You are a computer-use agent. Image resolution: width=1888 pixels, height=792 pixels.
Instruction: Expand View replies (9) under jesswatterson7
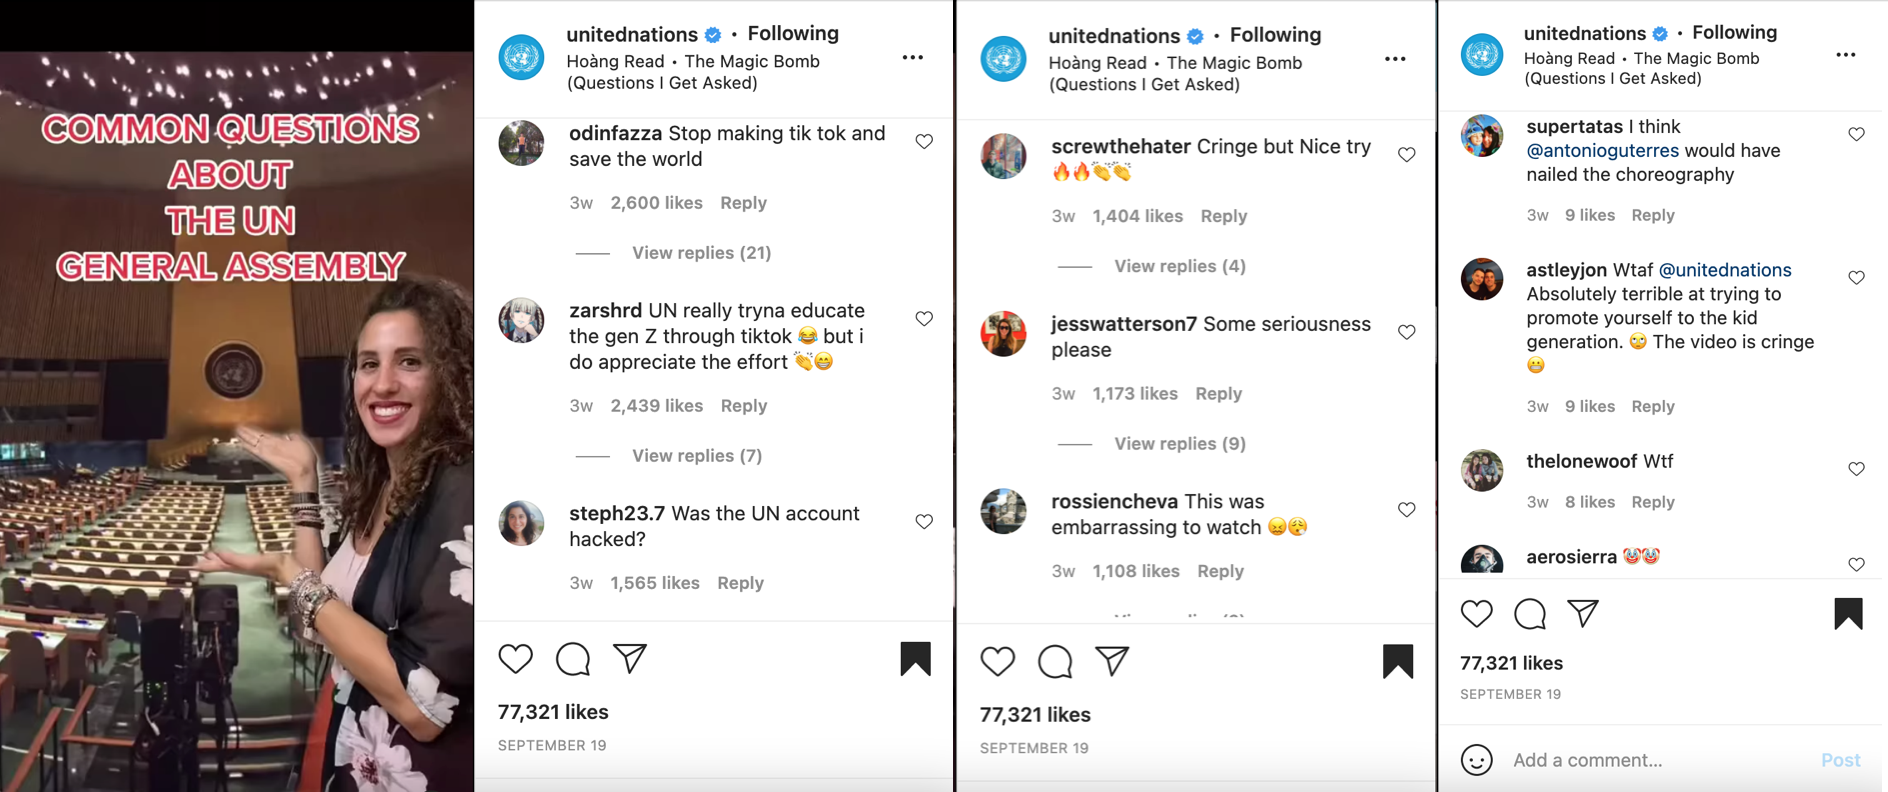click(x=1179, y=444)
